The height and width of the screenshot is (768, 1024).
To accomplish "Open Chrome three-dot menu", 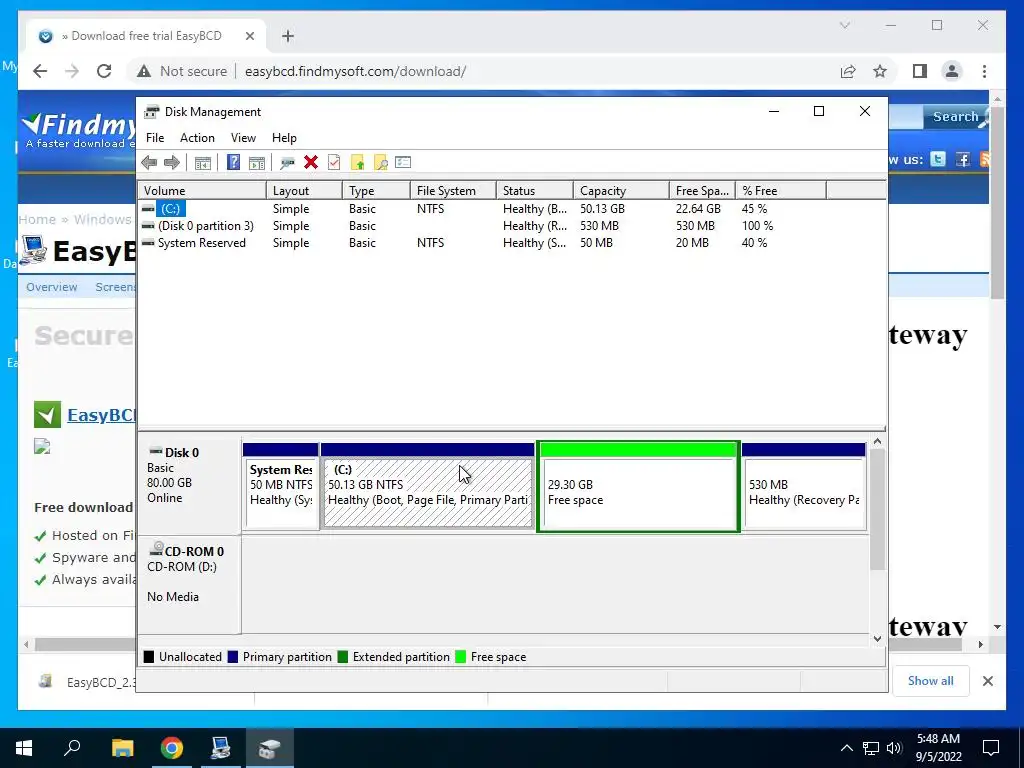I will tap(984, 71).
